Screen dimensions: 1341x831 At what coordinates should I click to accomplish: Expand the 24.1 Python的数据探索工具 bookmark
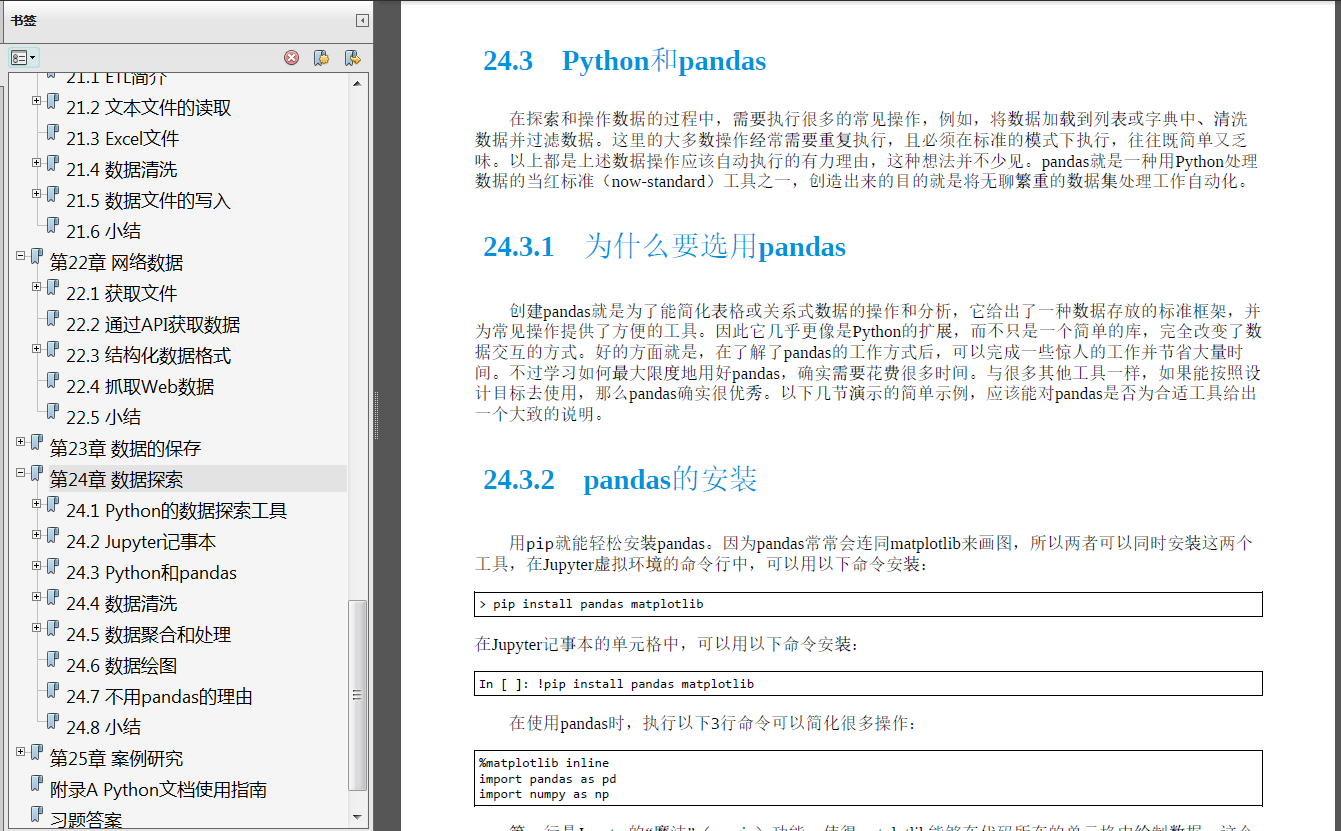point(37,503)
